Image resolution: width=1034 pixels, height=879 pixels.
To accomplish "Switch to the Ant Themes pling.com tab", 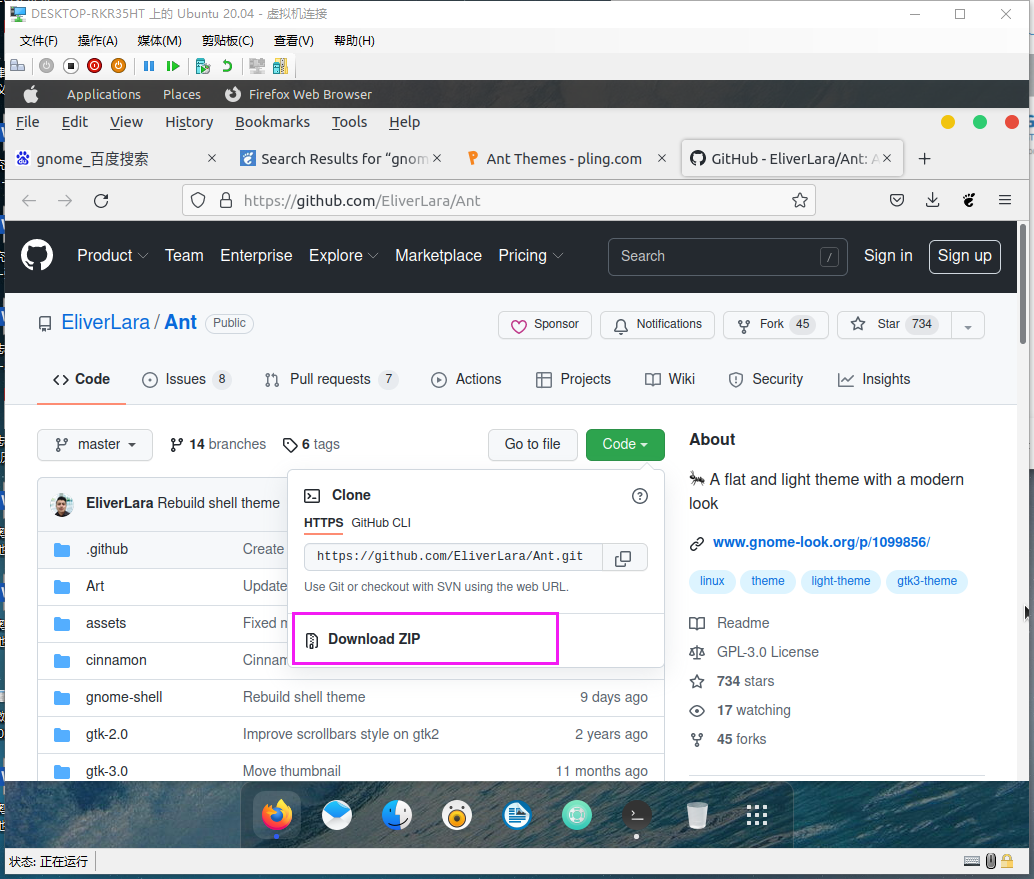I will coord(564,159).
